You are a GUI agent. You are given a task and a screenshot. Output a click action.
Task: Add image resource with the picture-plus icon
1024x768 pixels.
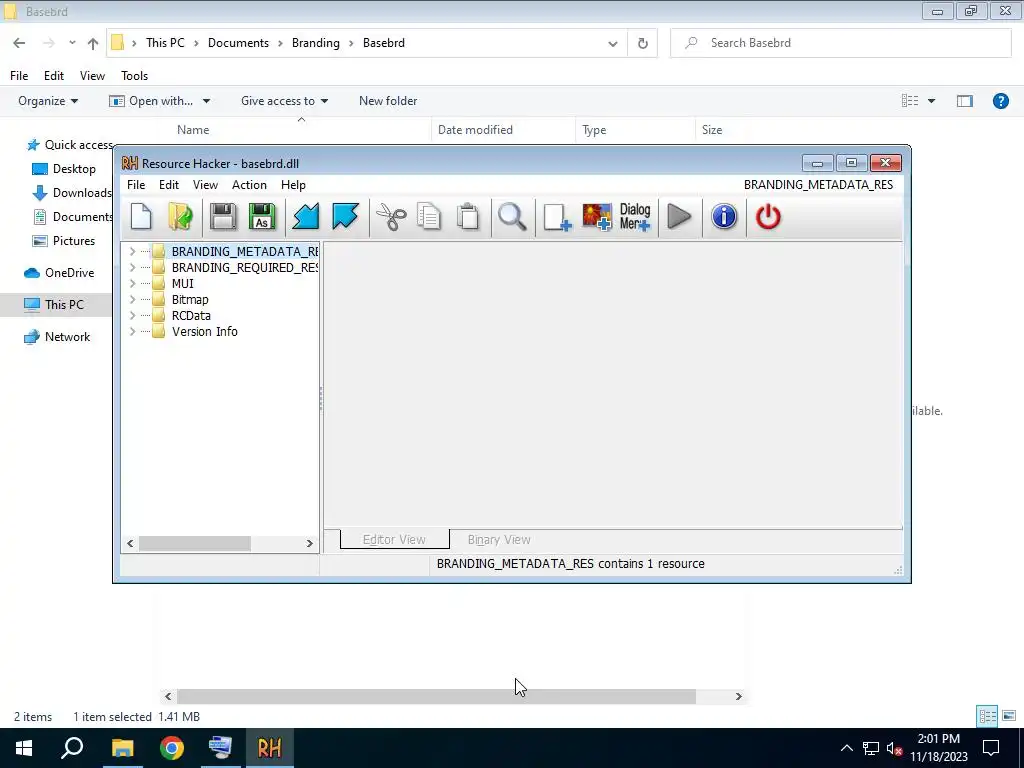coord(597,217)
